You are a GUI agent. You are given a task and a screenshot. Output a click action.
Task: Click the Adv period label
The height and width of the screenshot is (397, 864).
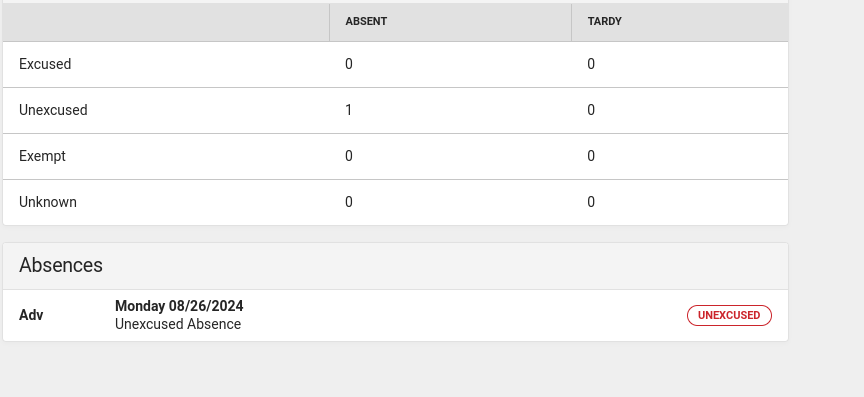click(31, 315)
